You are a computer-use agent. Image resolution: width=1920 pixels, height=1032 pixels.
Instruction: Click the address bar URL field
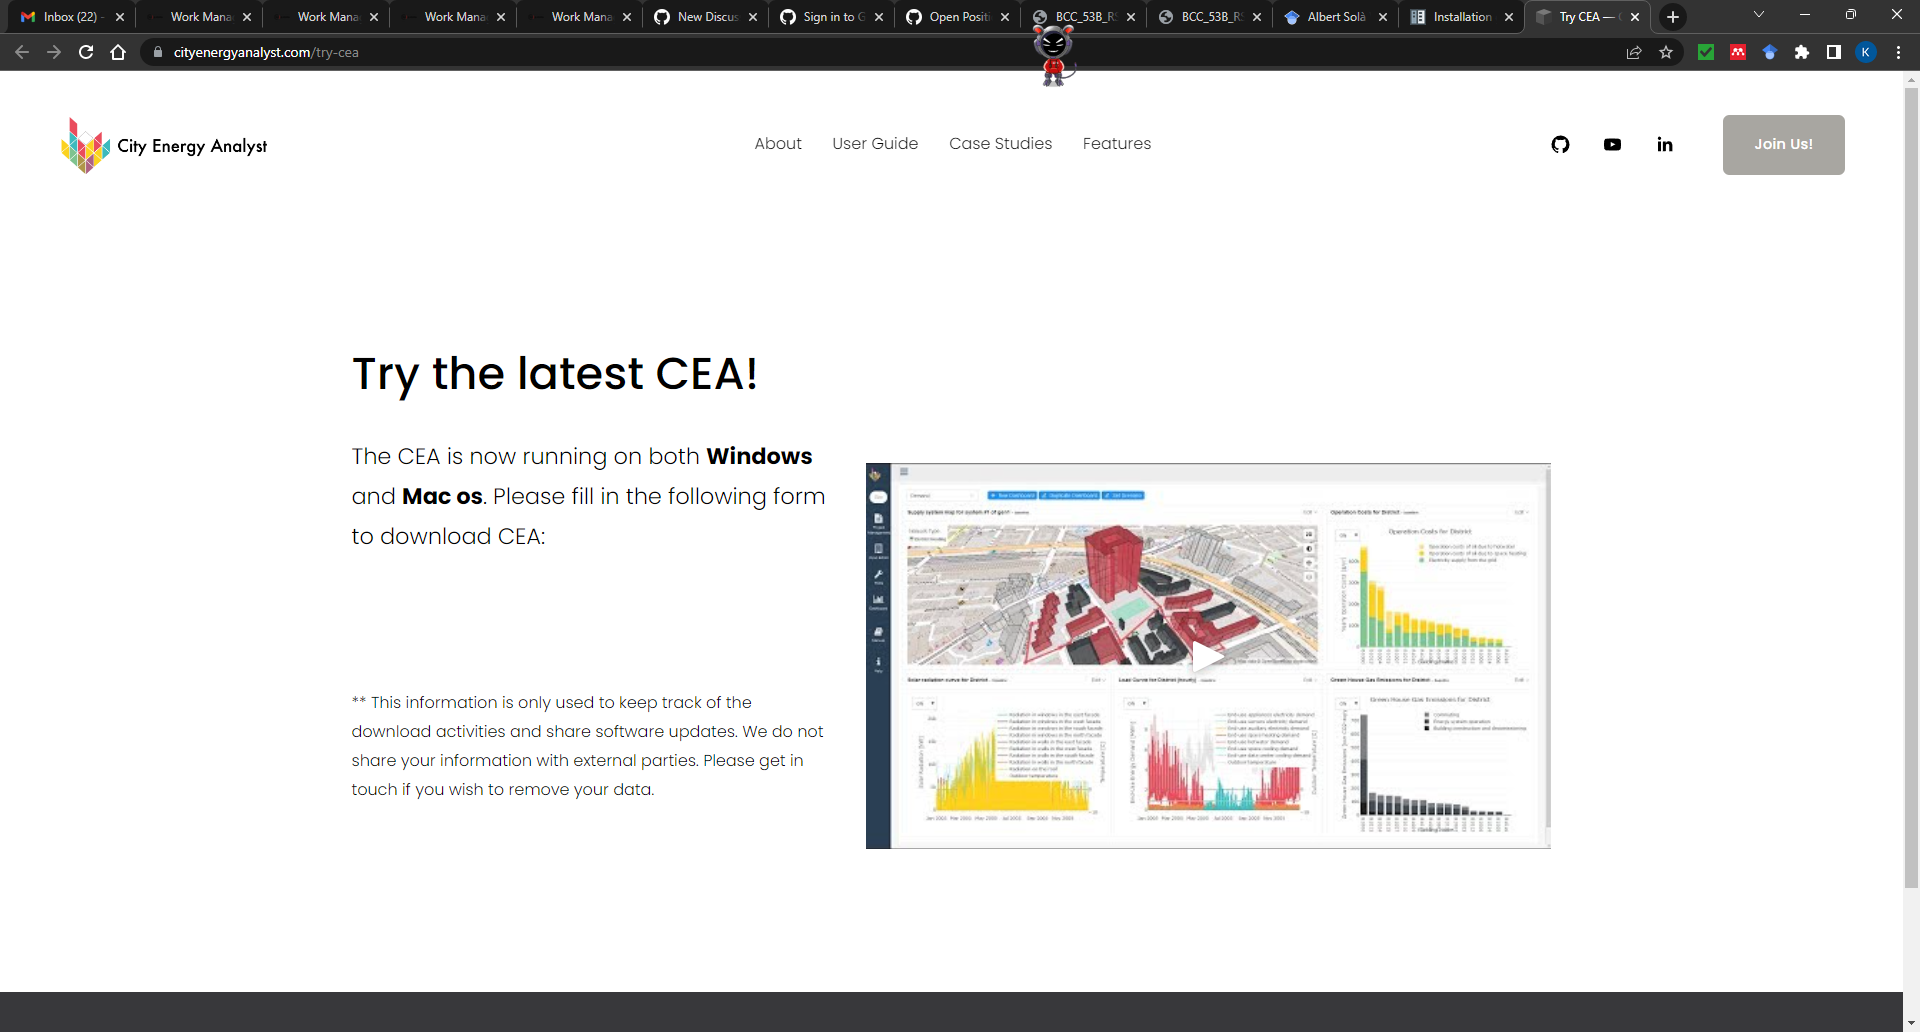pyautogui.click(x=880, y=52)
